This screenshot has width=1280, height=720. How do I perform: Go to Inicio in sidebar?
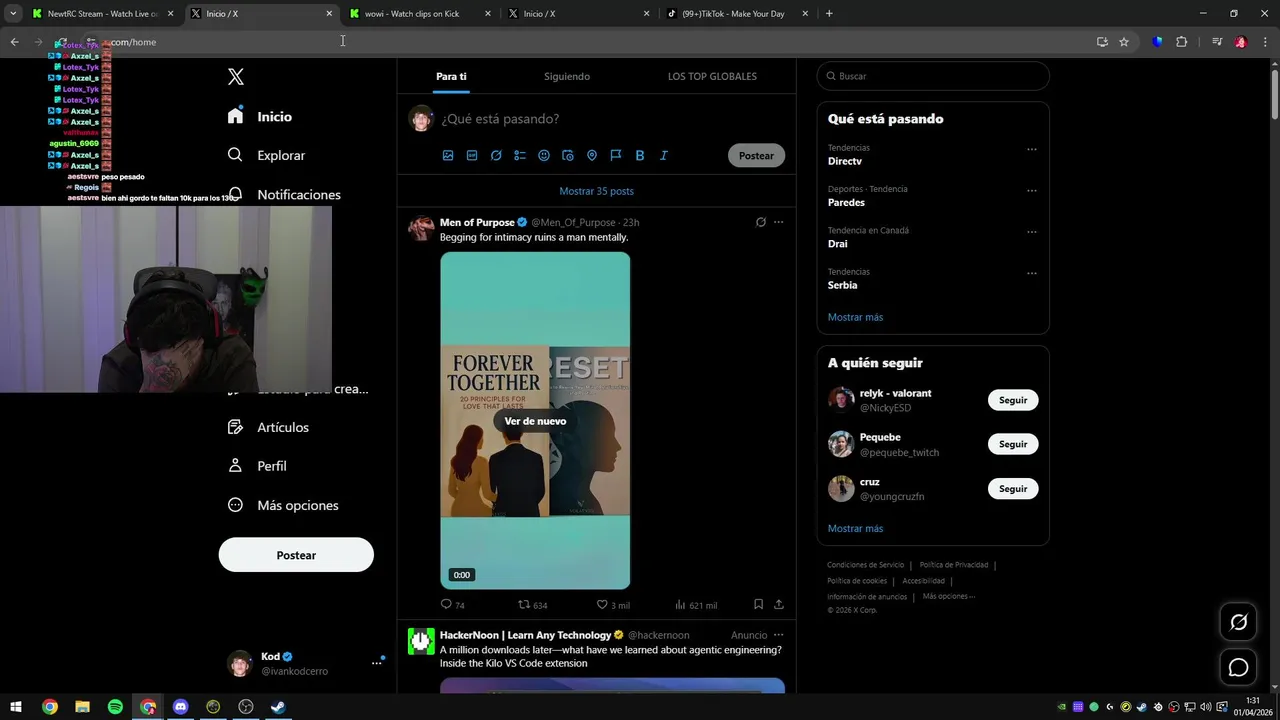tap(260, 116)
